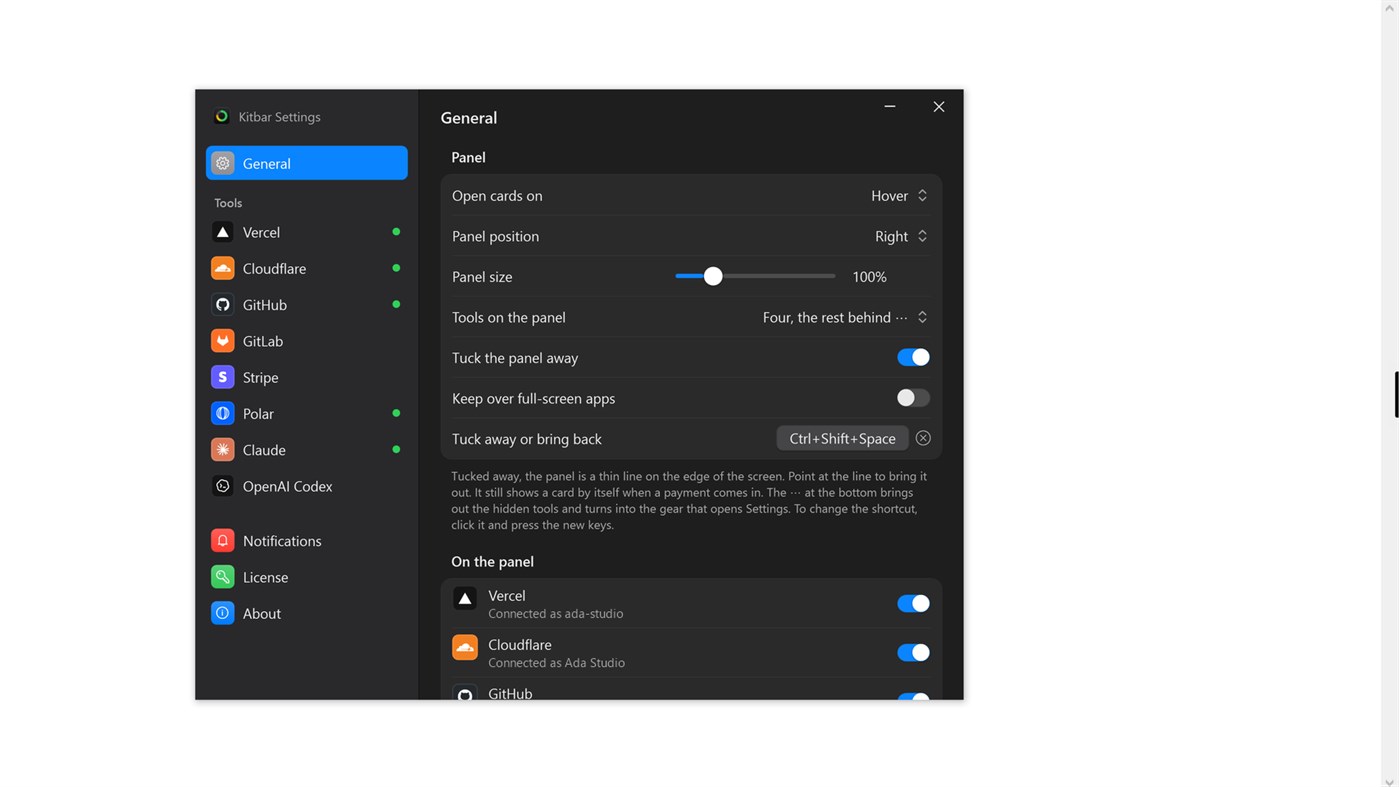Screen dimensions: 1399x787
Task: Click the 'On the panel' section heading
Action: pyautogui.click(x=492, y=561)
